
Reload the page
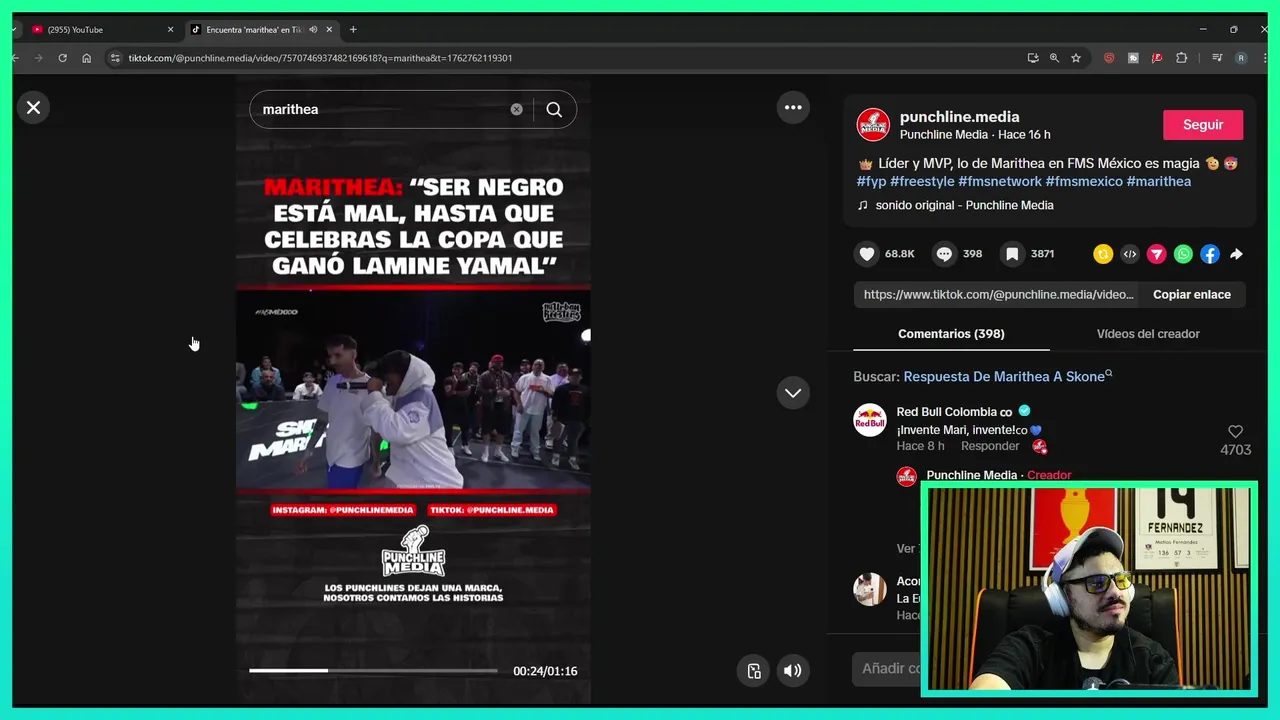62,58
